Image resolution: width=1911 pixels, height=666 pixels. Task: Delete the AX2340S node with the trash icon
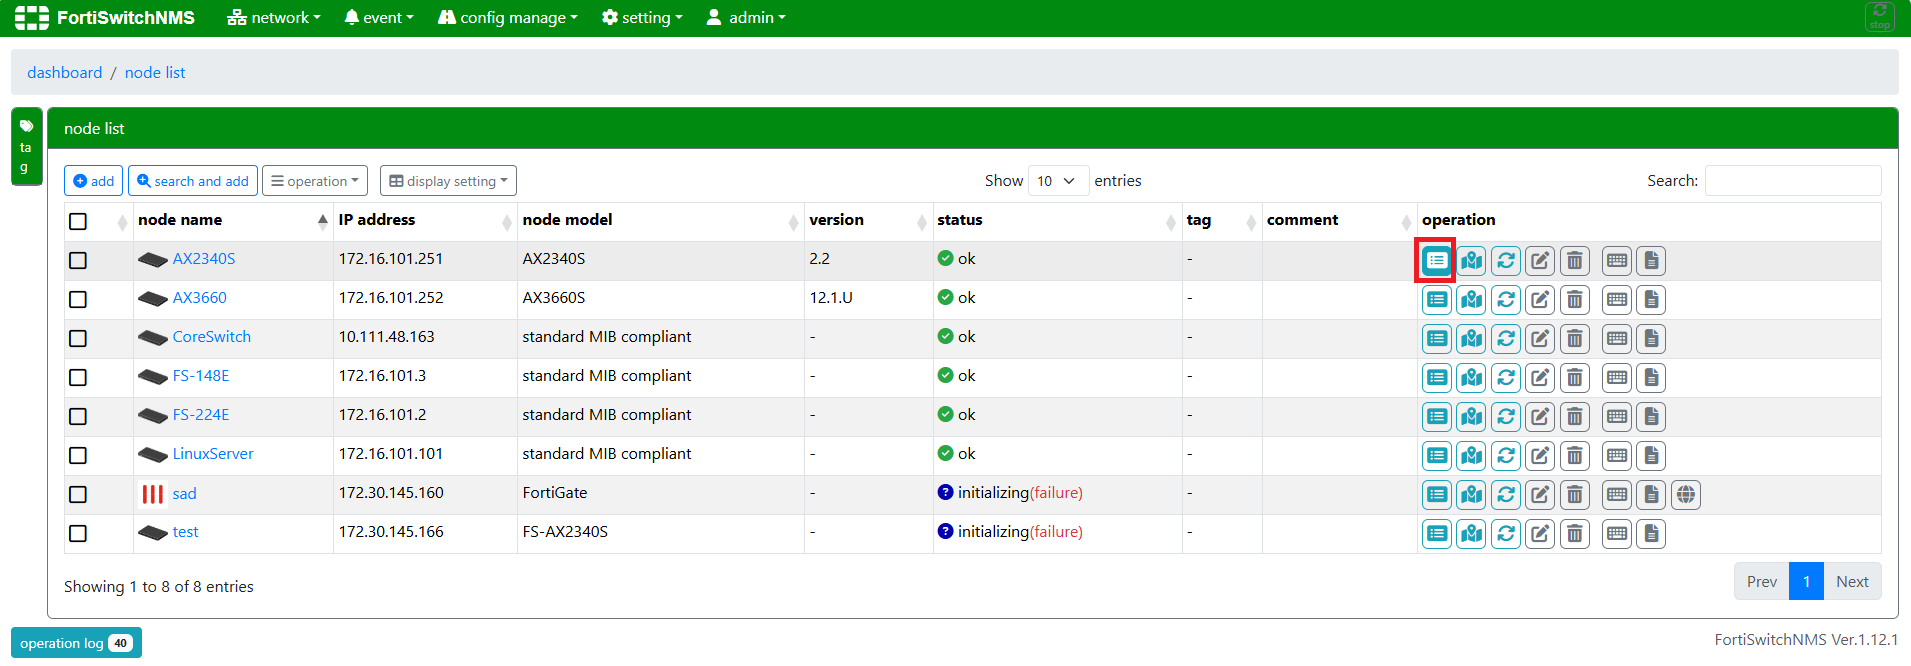(1575, 261)
